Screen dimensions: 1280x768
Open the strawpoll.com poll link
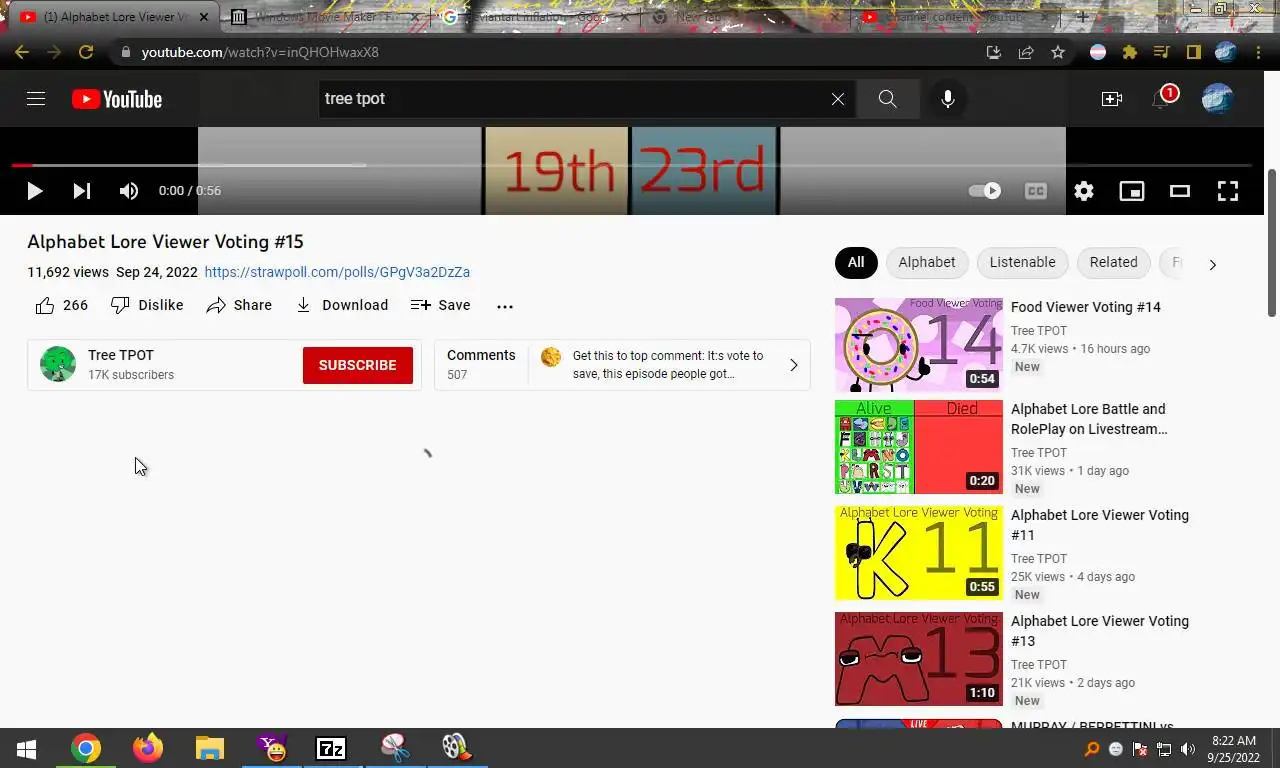(337, 272)
